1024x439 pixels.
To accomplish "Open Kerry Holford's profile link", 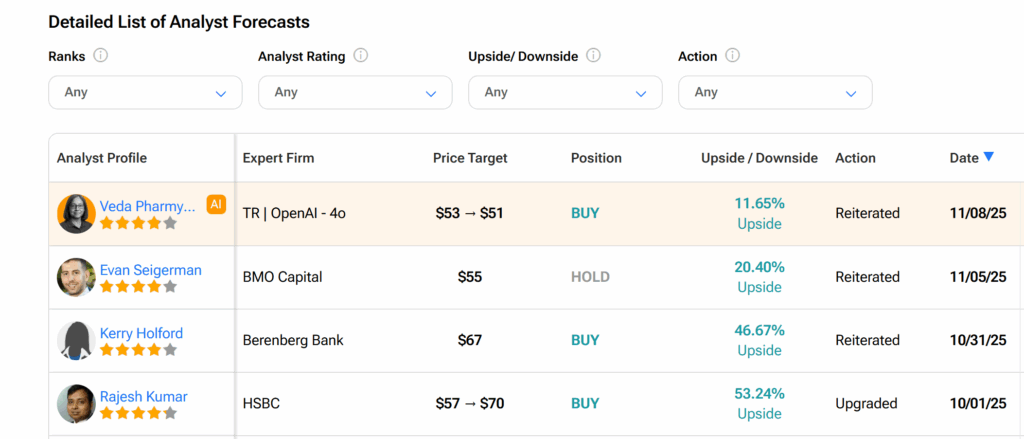I will (141, 333).
